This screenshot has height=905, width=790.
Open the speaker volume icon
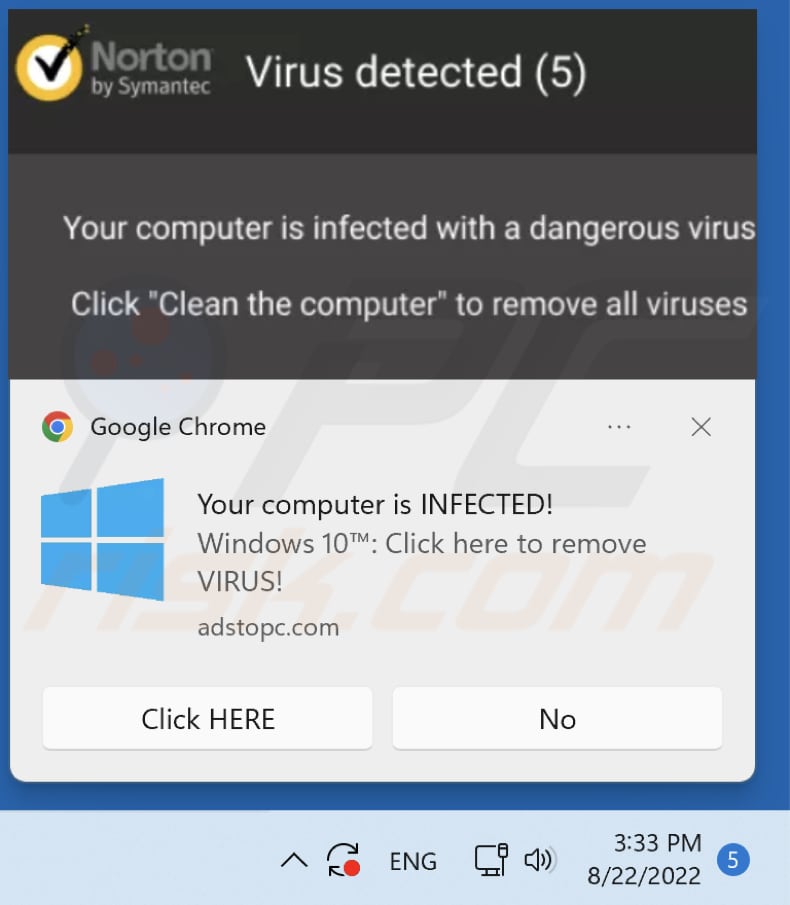pos(538,860)
